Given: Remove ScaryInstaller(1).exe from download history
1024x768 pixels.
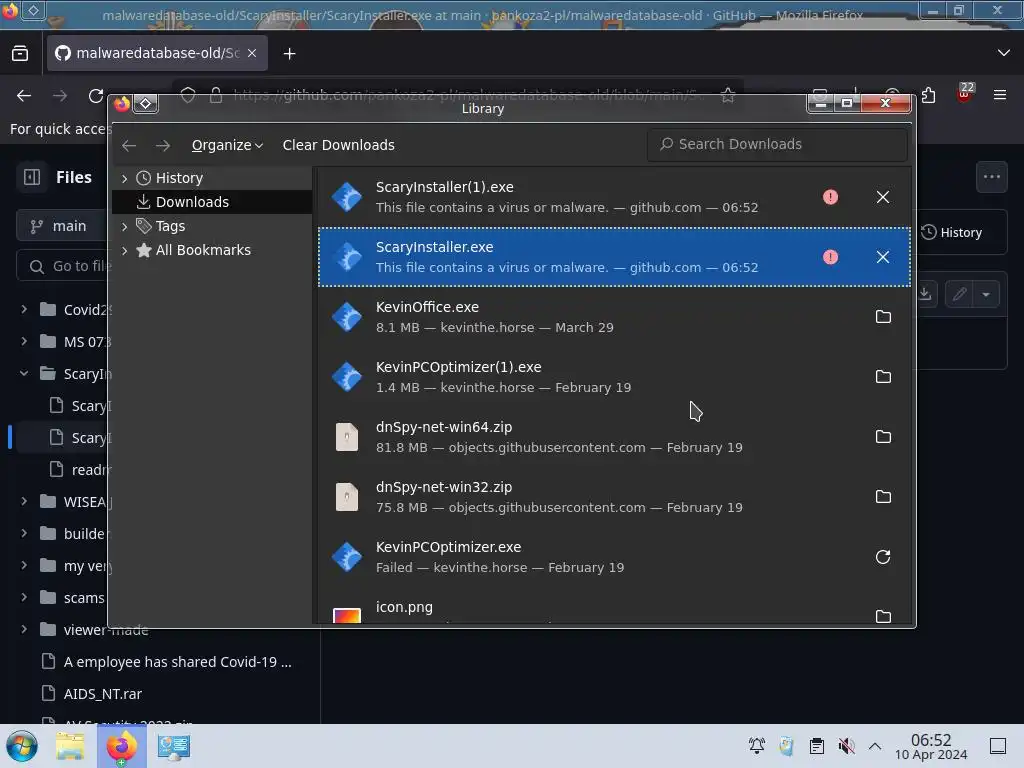Looking at the screenshot, I should (882, 197).
